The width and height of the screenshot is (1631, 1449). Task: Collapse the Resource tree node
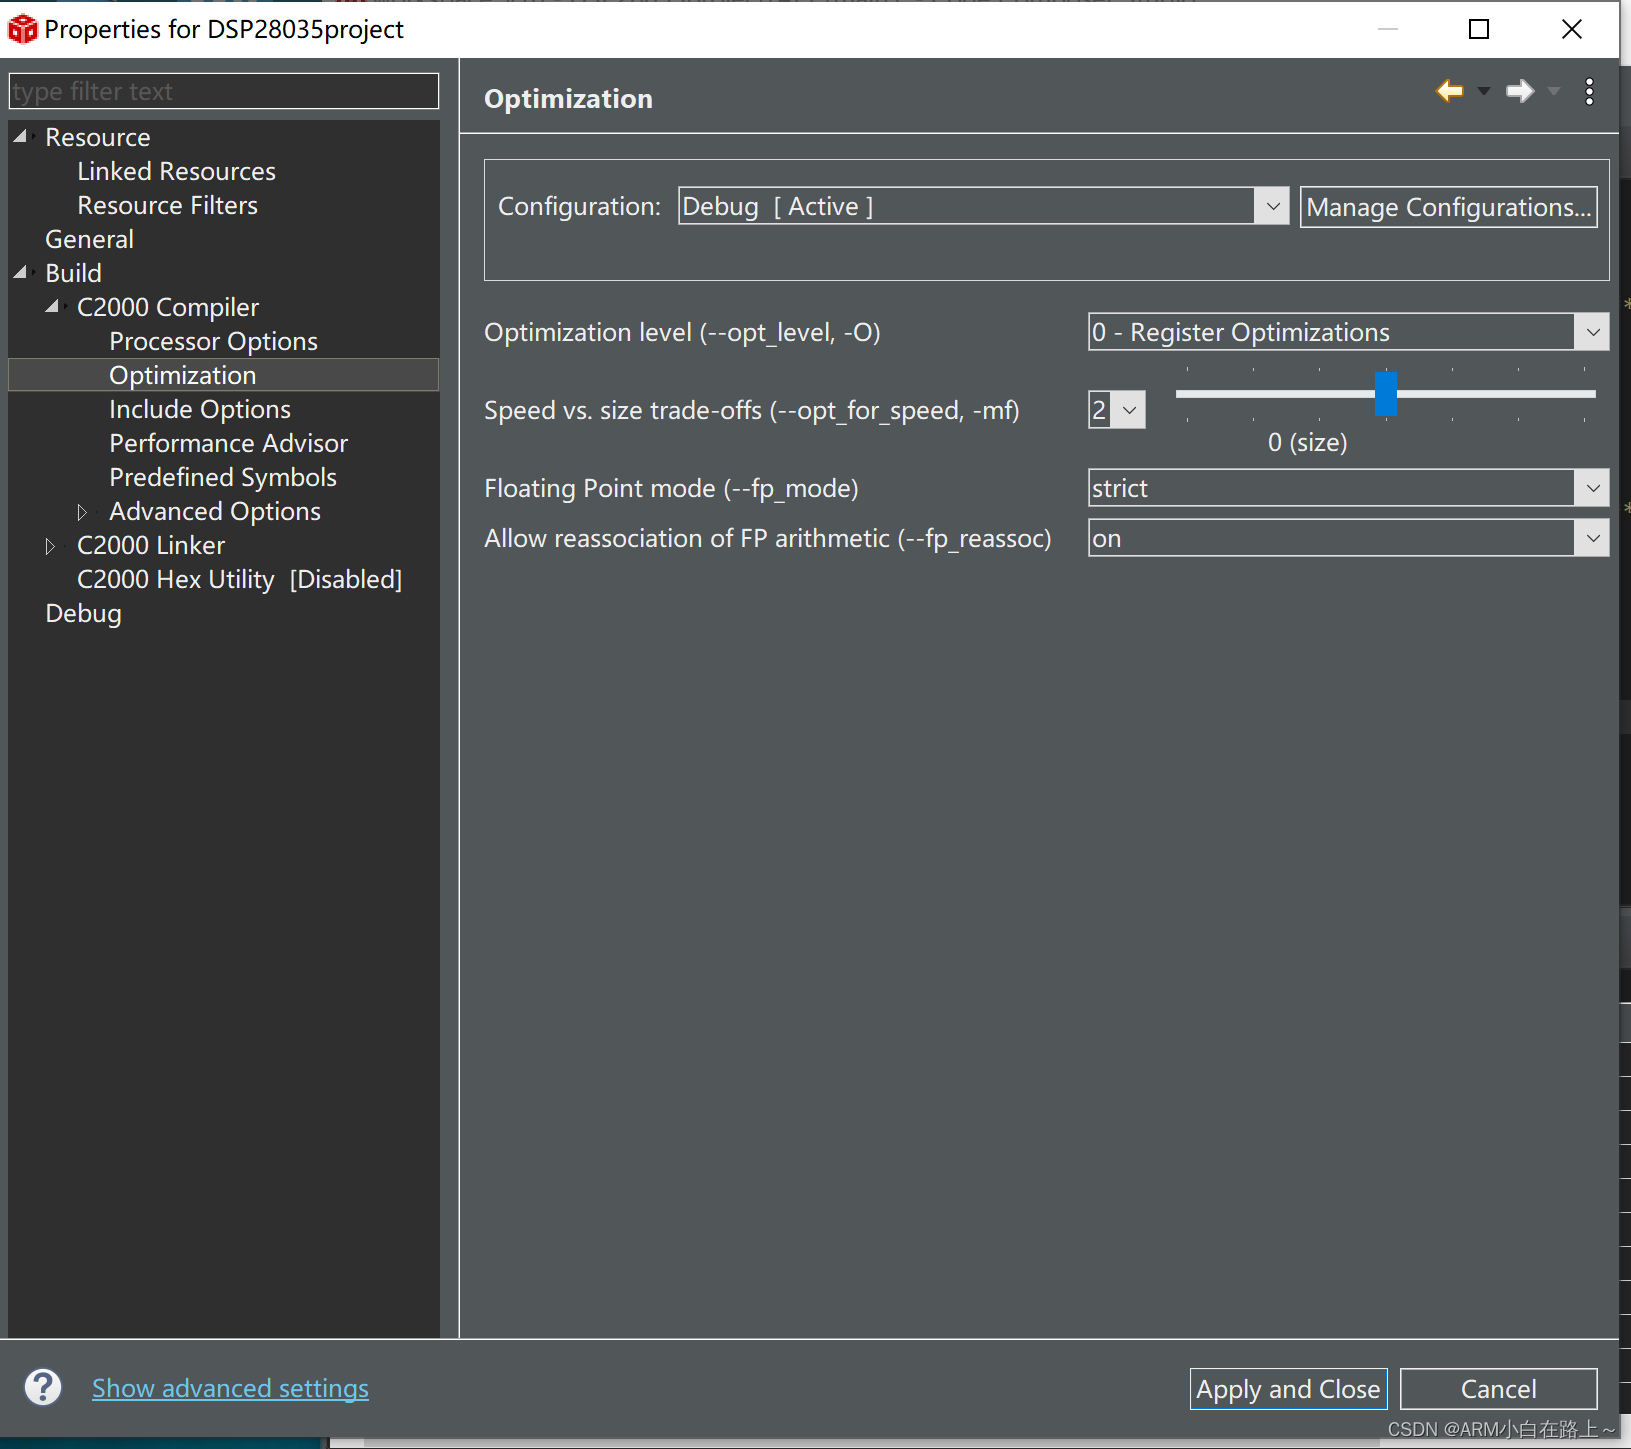click(21, 136)
